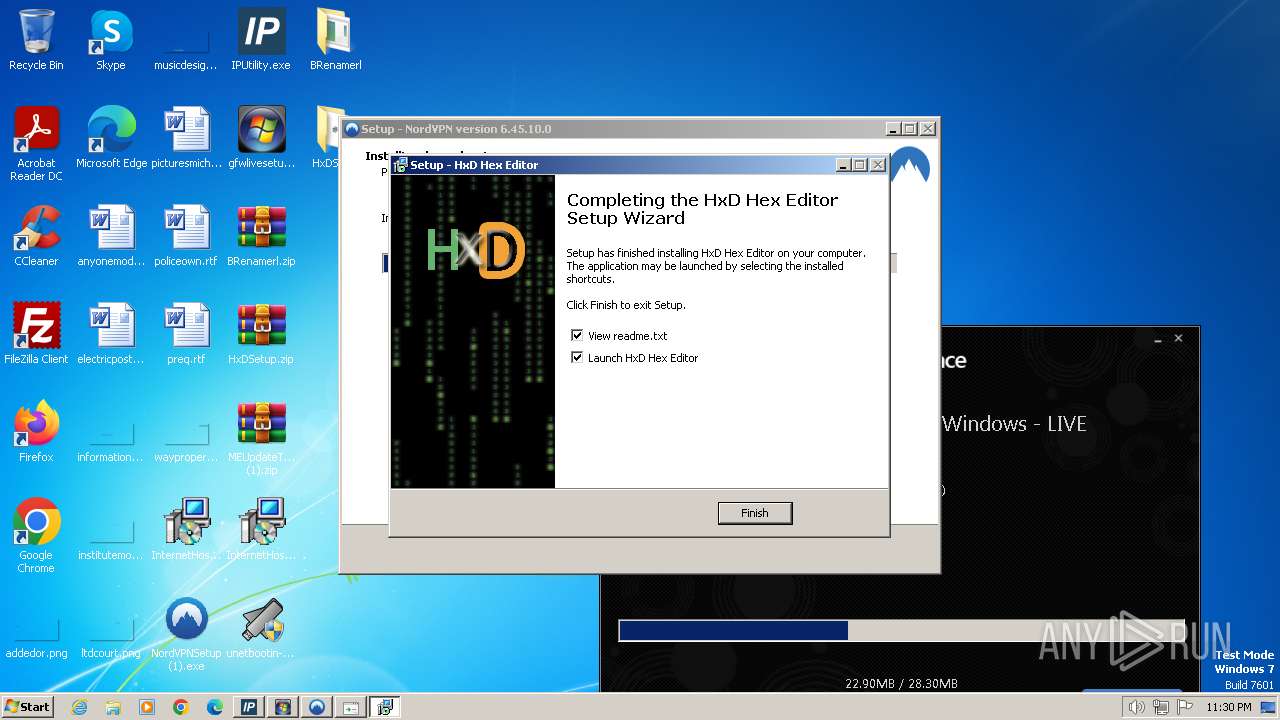The width and height of the screenshot is (1280, 720).
Task: Select the anyonemod... Word document icon
Action: tap(111, 236)
